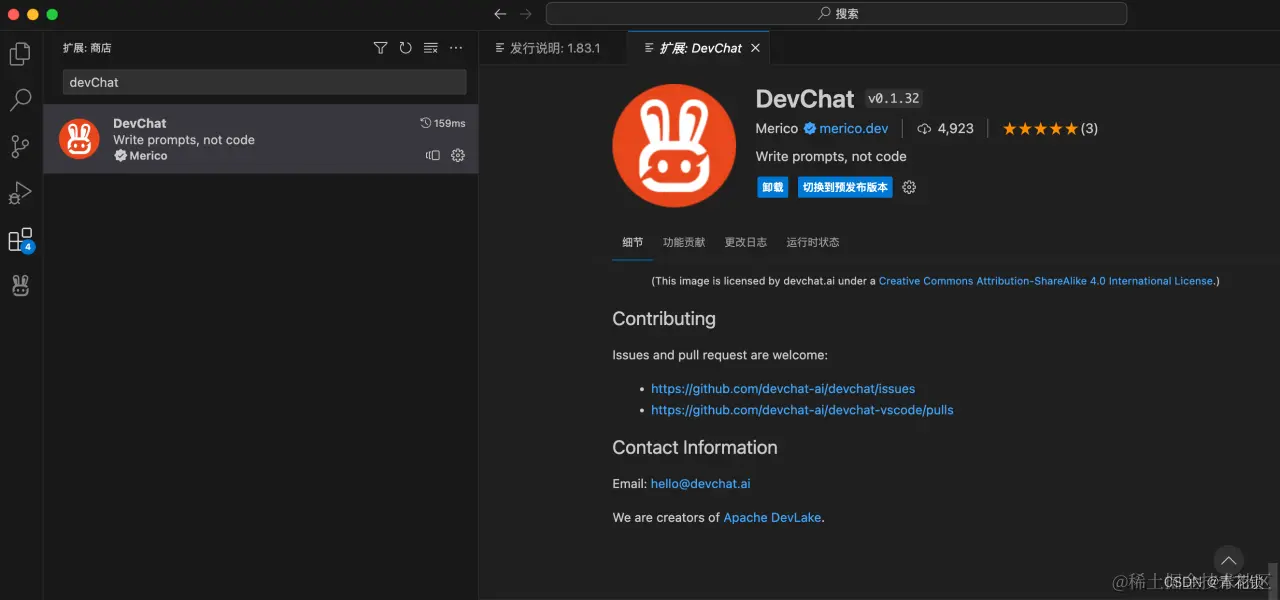
Task: Go forward with the navigation arrow
Action: (x=526, y=14)
